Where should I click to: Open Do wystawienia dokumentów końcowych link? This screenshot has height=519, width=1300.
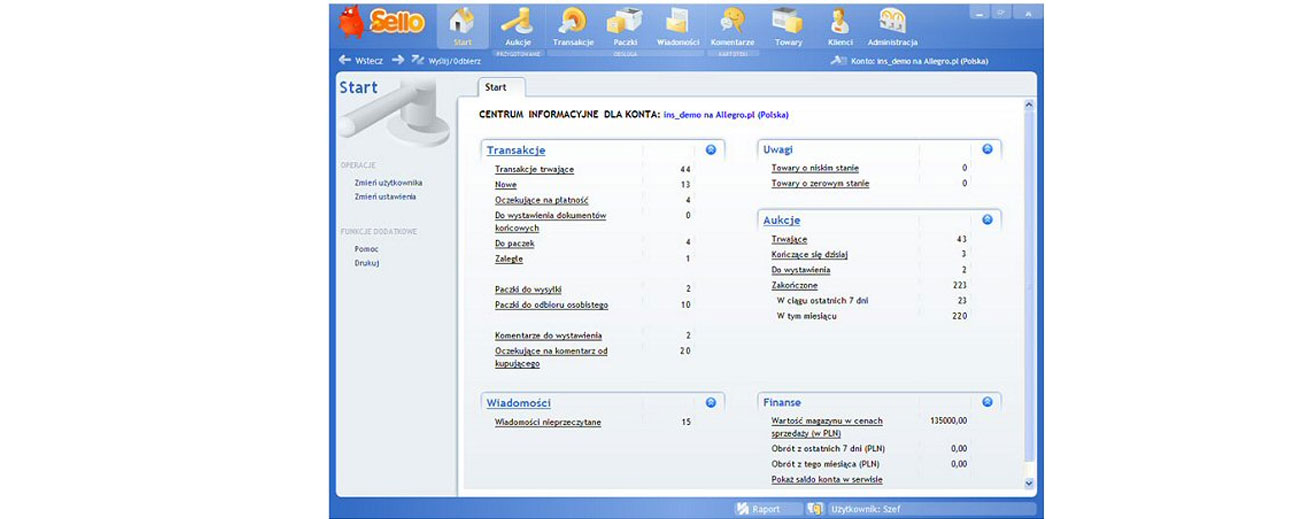click(551, 222)
